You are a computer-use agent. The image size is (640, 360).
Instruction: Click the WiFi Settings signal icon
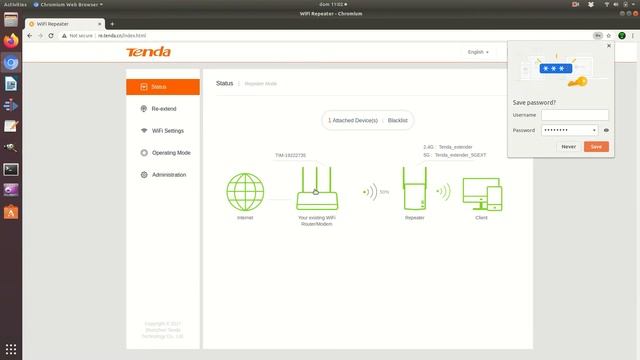[144, 131]
